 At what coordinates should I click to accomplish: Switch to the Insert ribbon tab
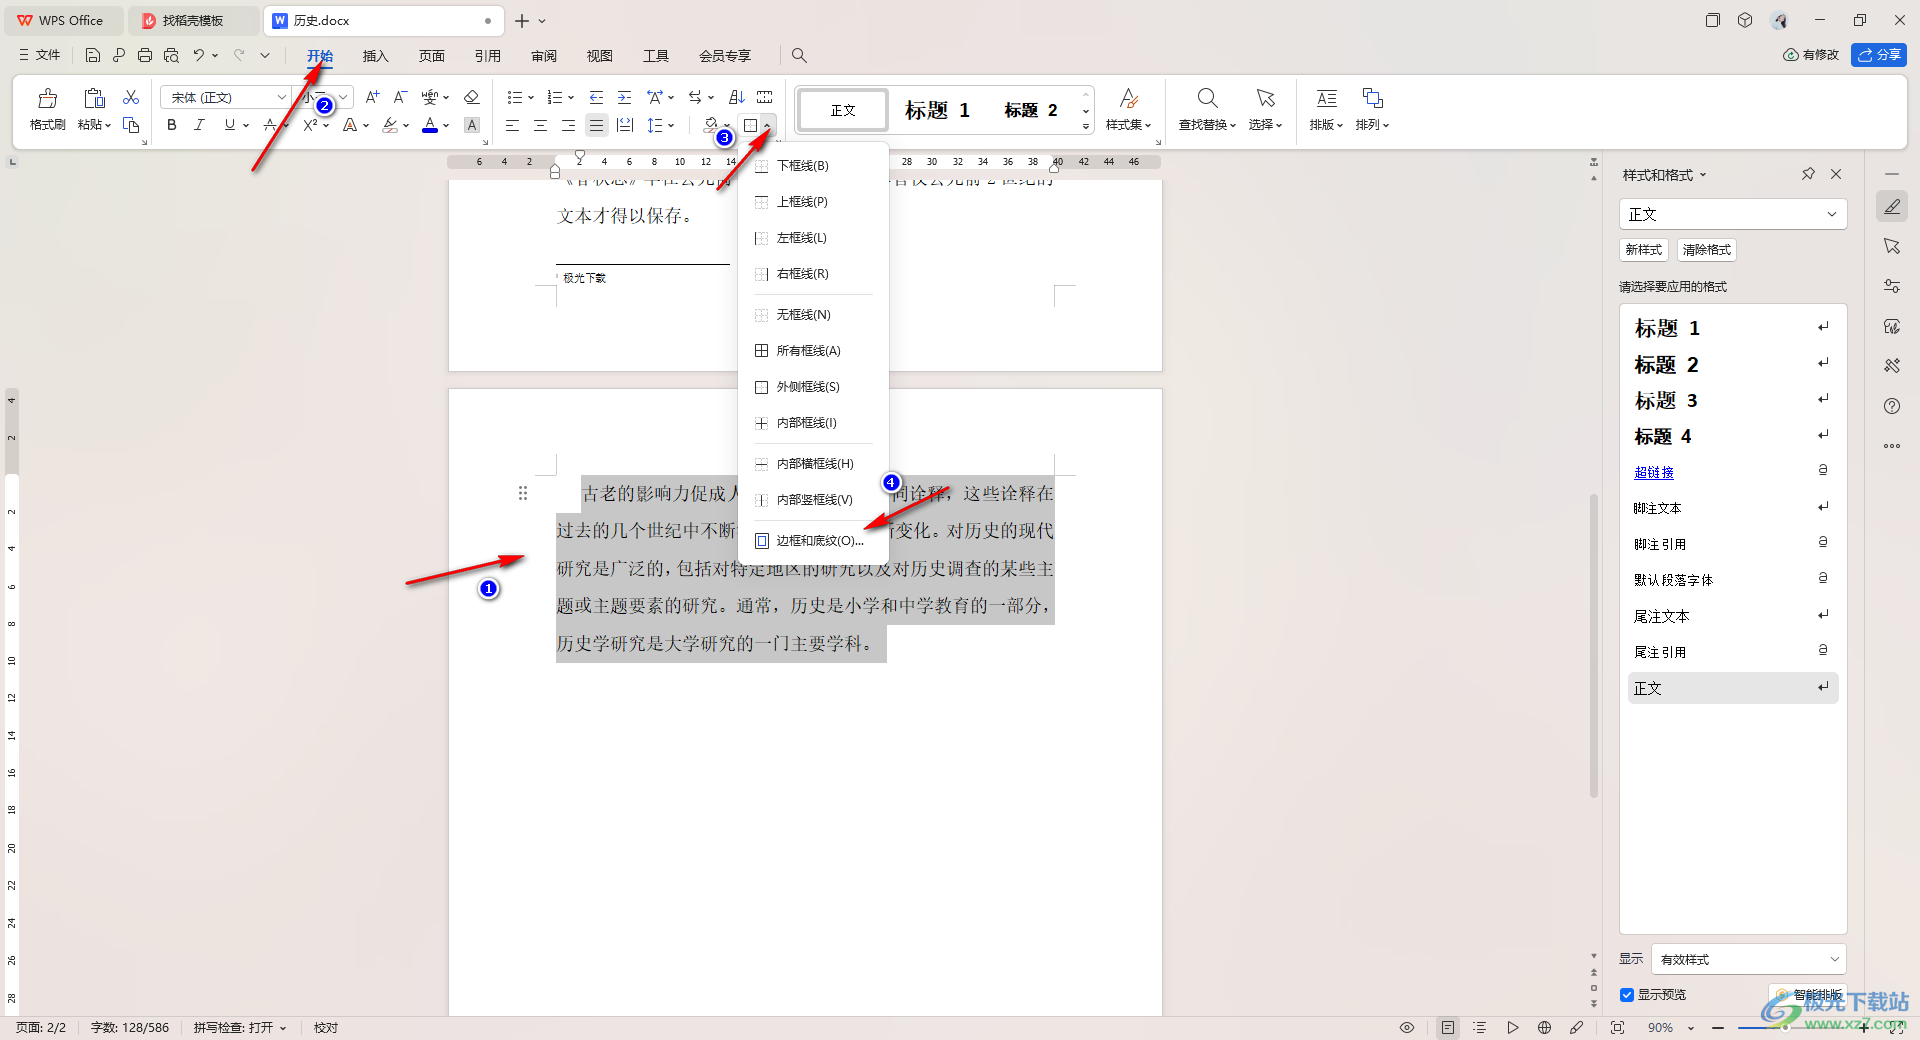(x=375, y=55)
